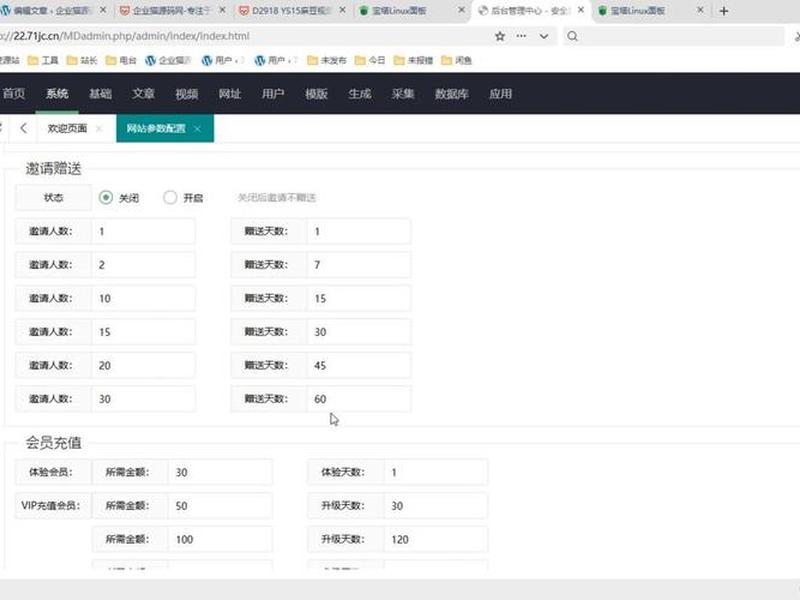Close the 编辑文章 browser tab
This screenshot has width=800, height=600.
click(103, 10)
